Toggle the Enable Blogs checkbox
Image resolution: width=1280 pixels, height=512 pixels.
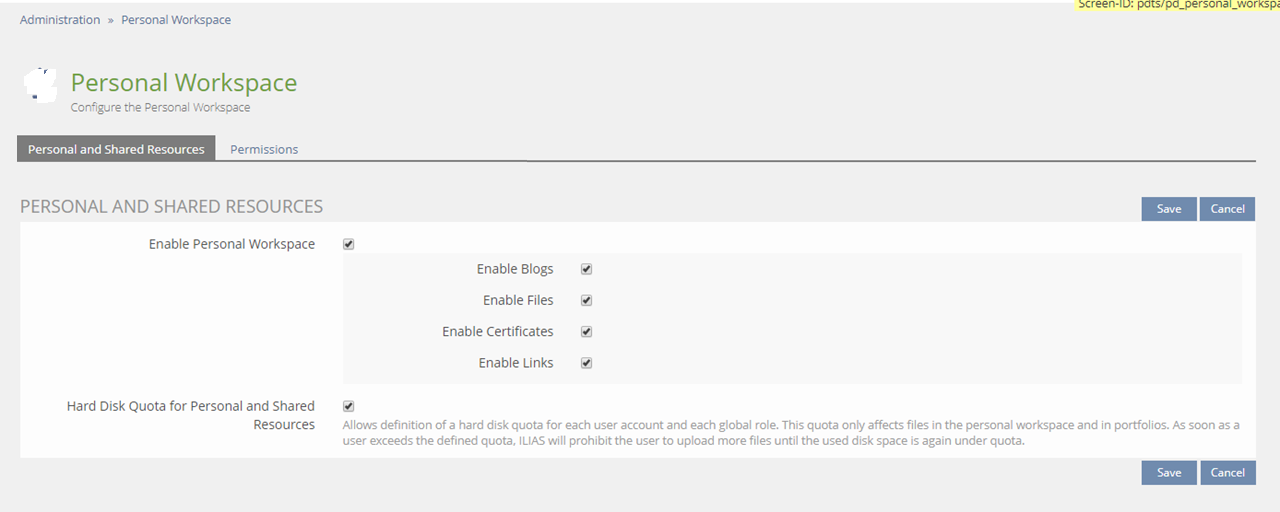(587, 269)
